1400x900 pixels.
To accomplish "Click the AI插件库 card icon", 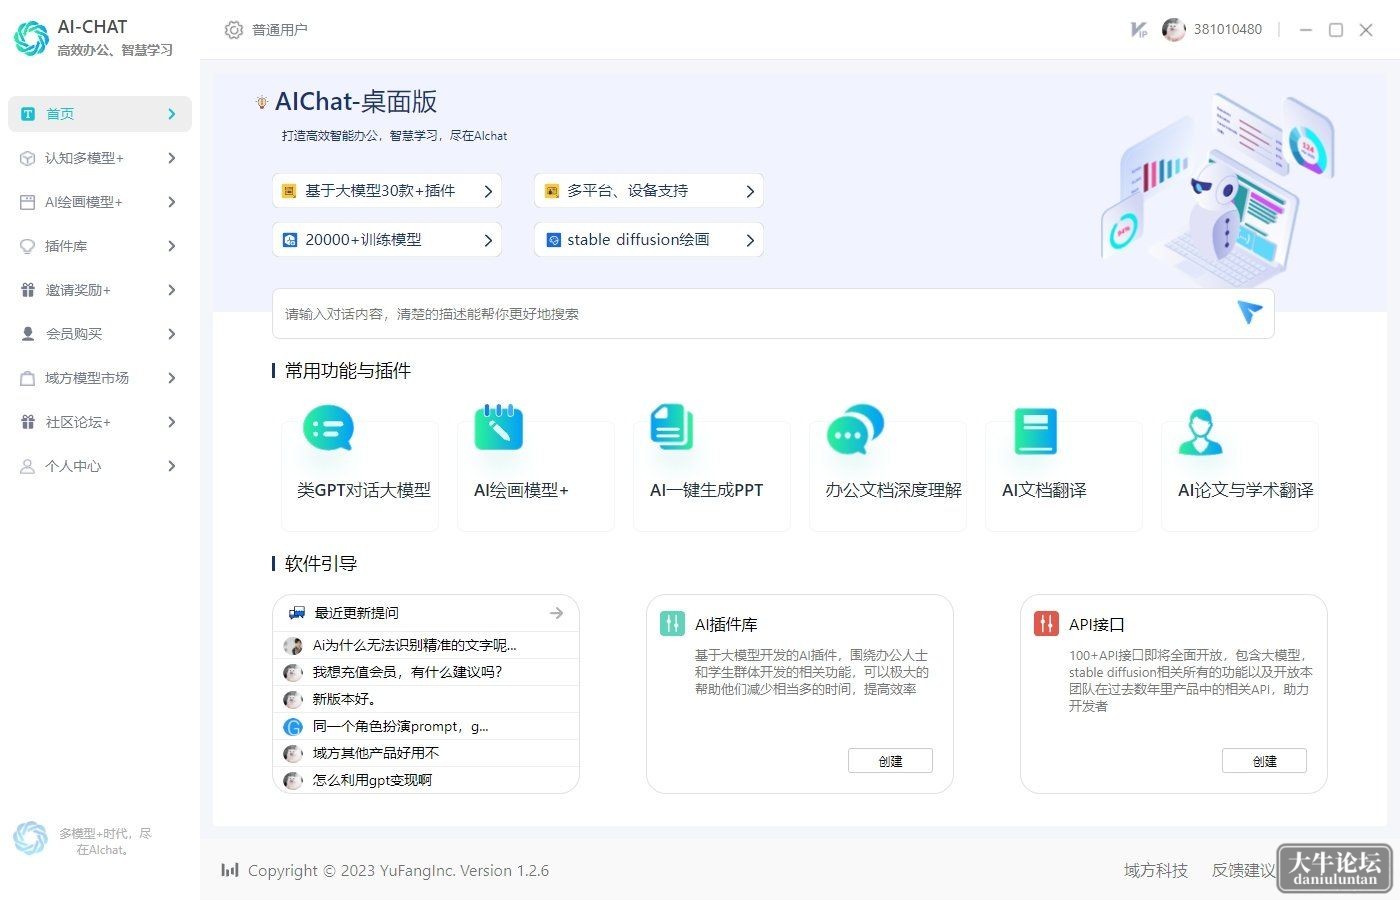I will pyautogui.click(x=673, y=624).
